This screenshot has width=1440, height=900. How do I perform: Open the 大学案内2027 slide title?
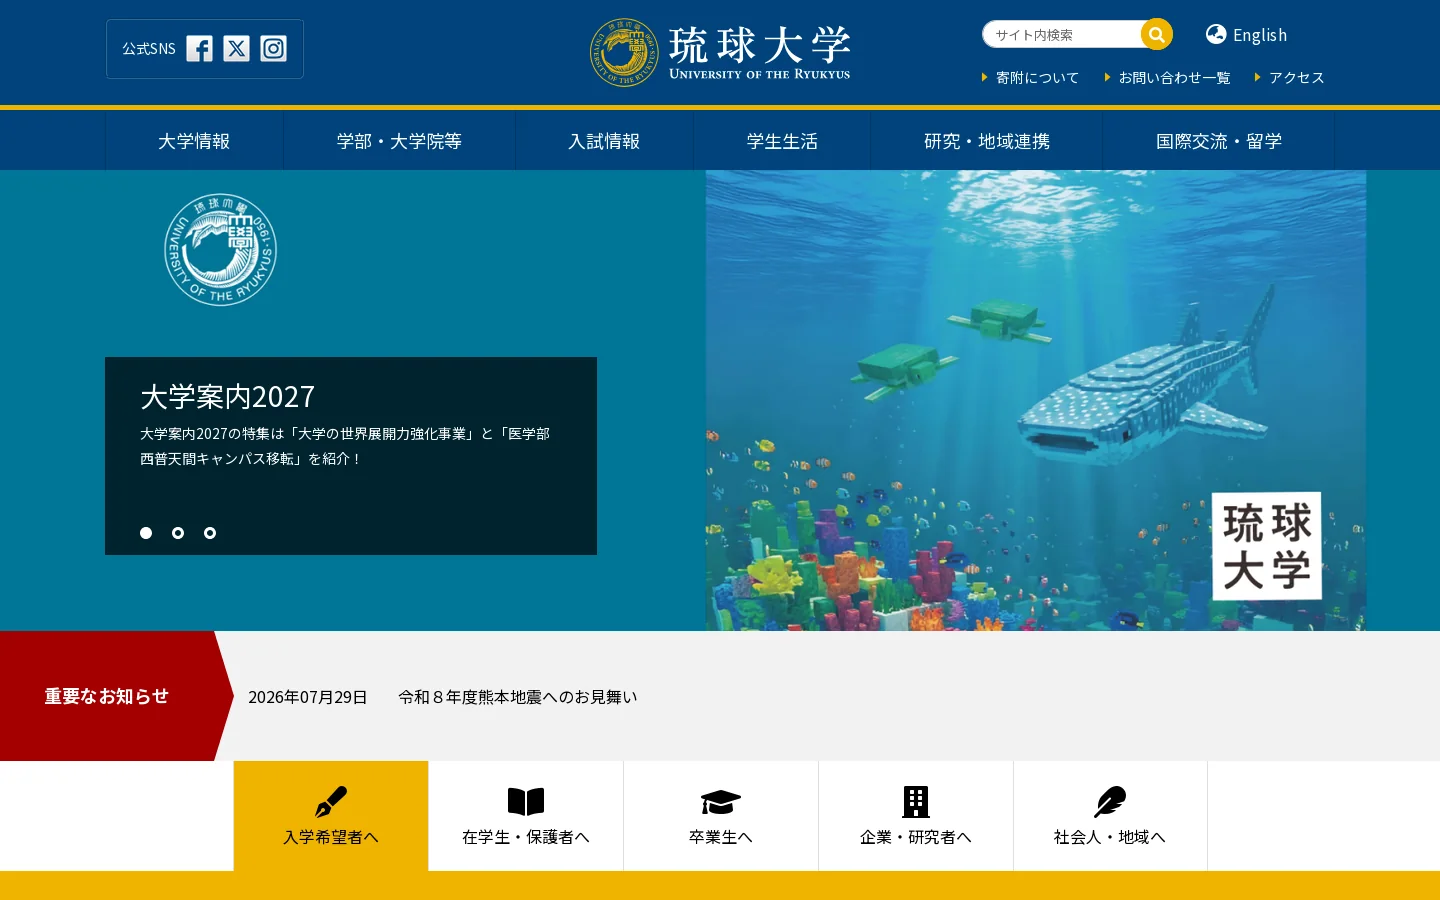tap(227, 397)
